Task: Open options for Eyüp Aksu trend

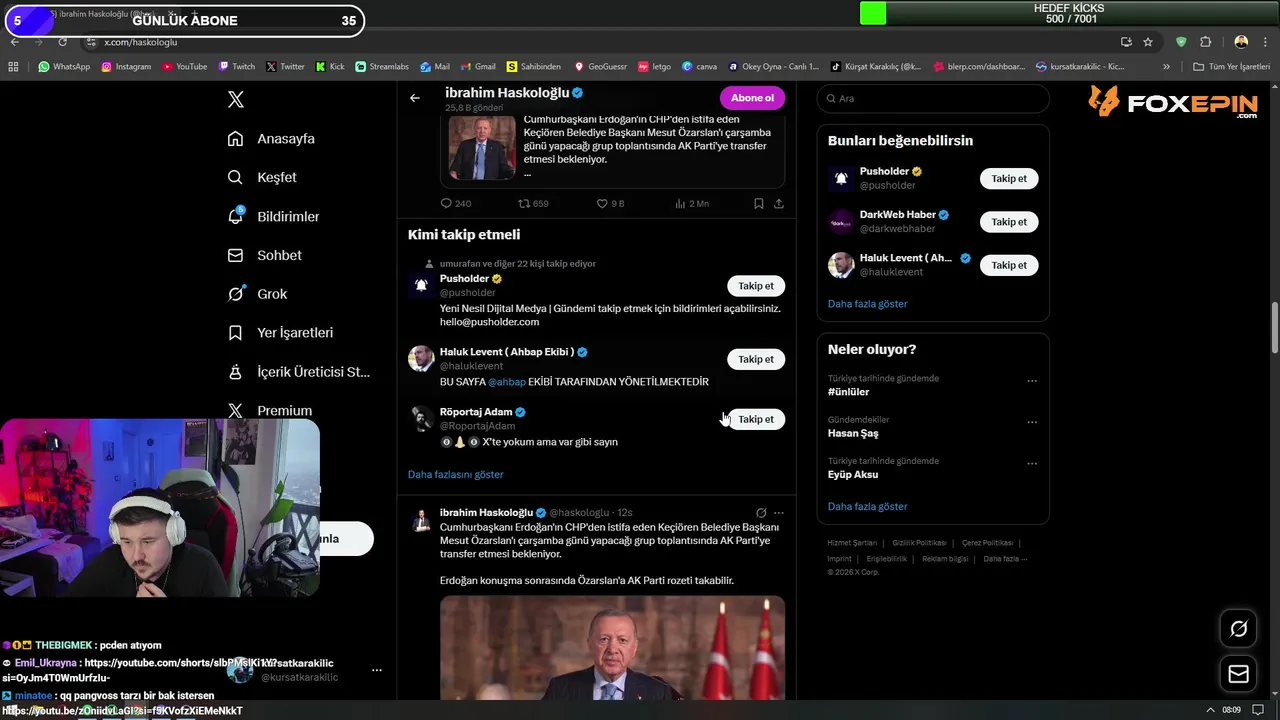Action: point(1032,463)
